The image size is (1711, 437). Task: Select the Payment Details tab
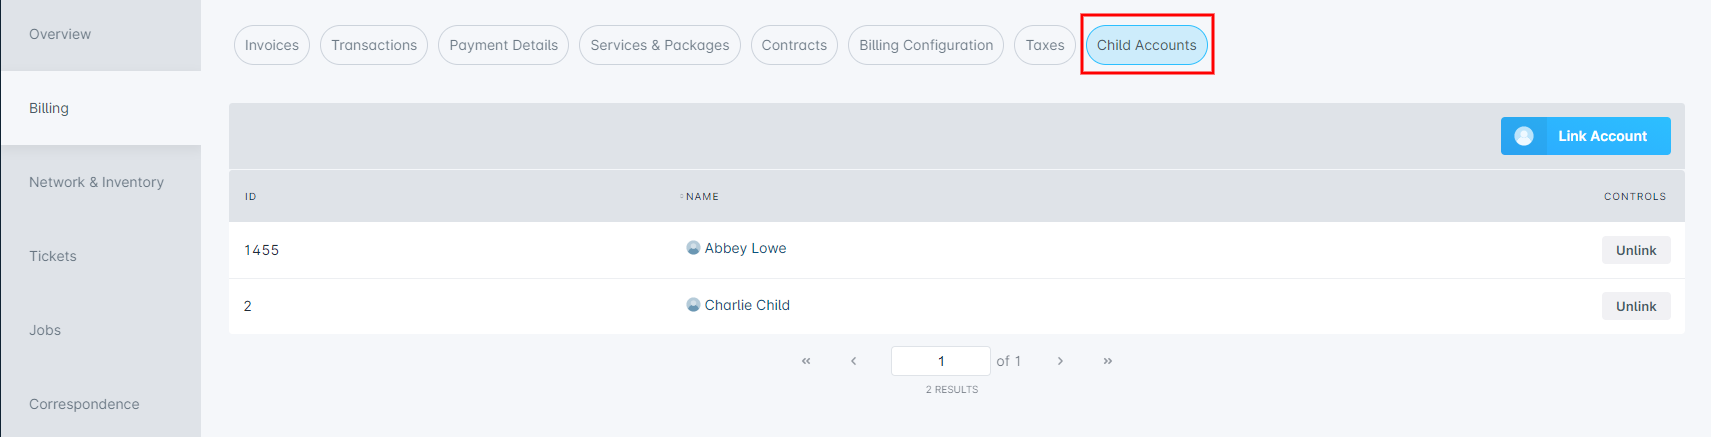tap(504, 45)
